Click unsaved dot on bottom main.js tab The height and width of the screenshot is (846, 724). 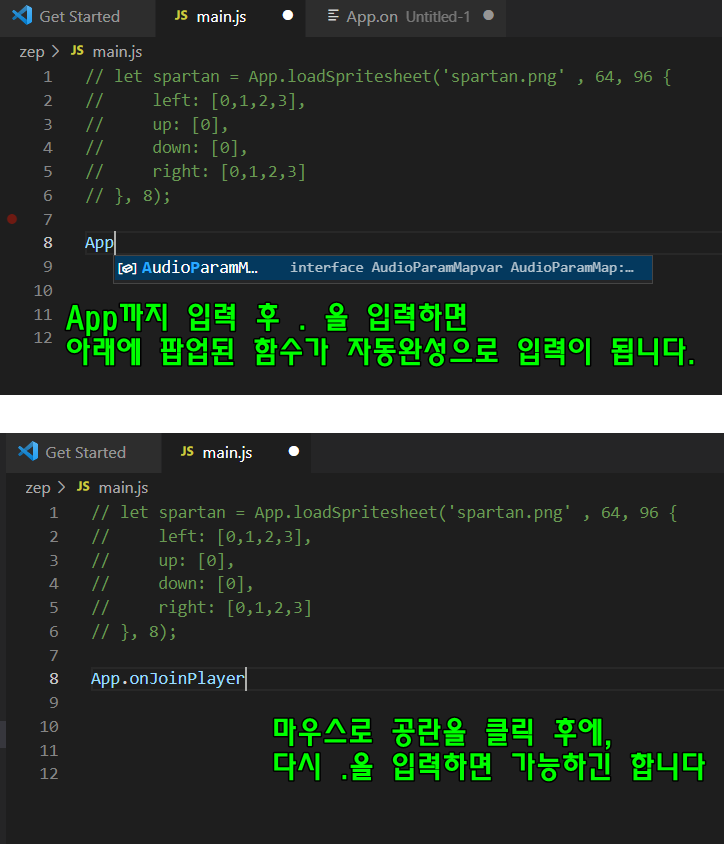[x=294, y=451]
